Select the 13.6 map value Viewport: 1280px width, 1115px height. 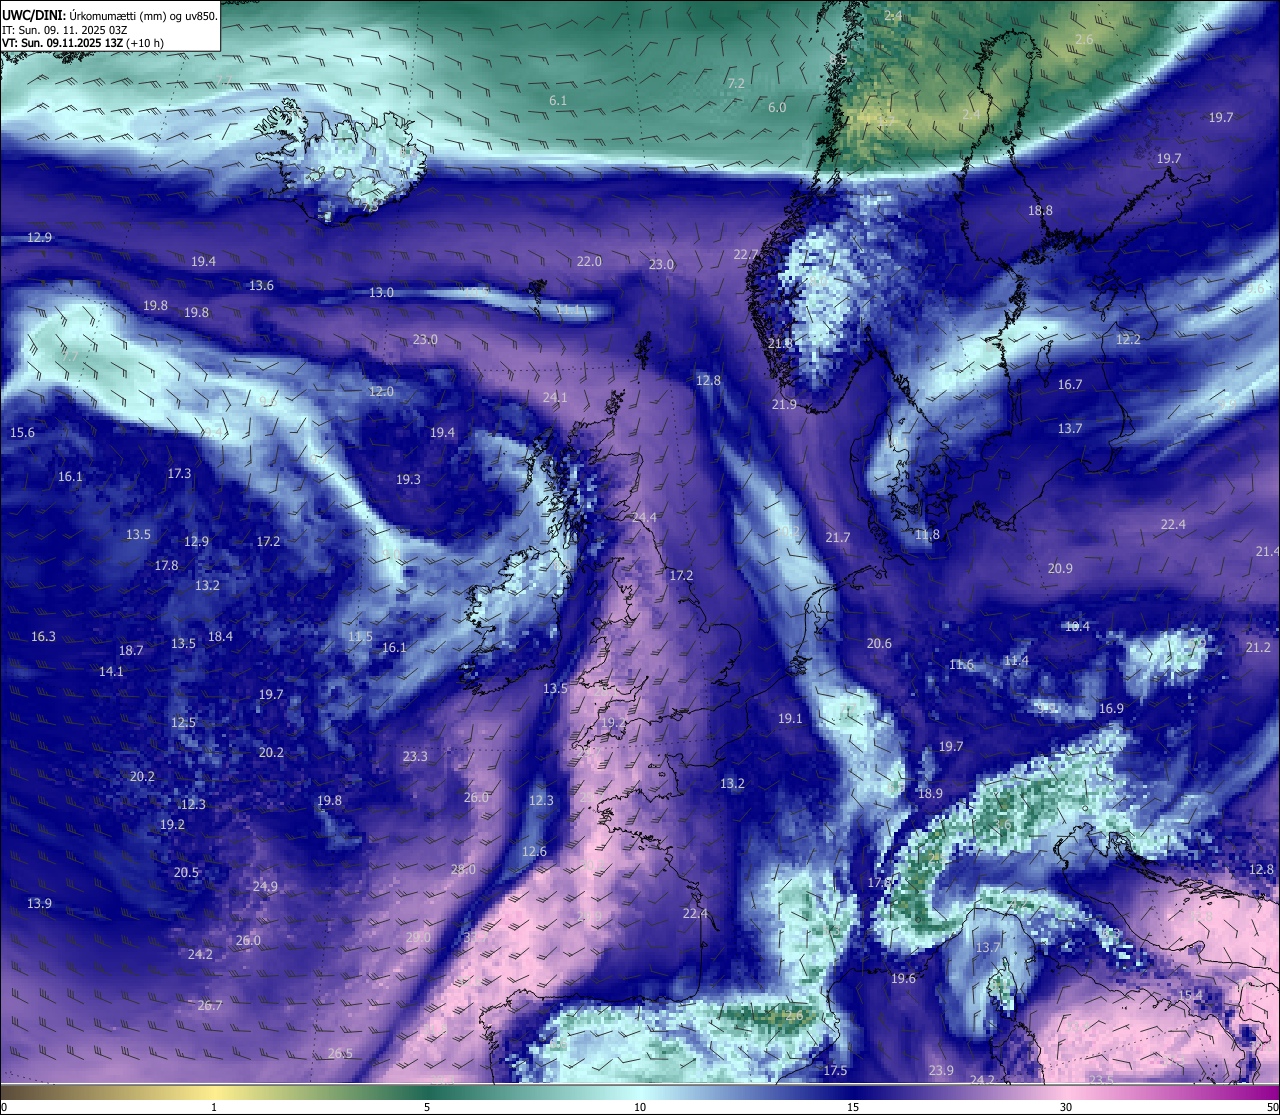261,286
